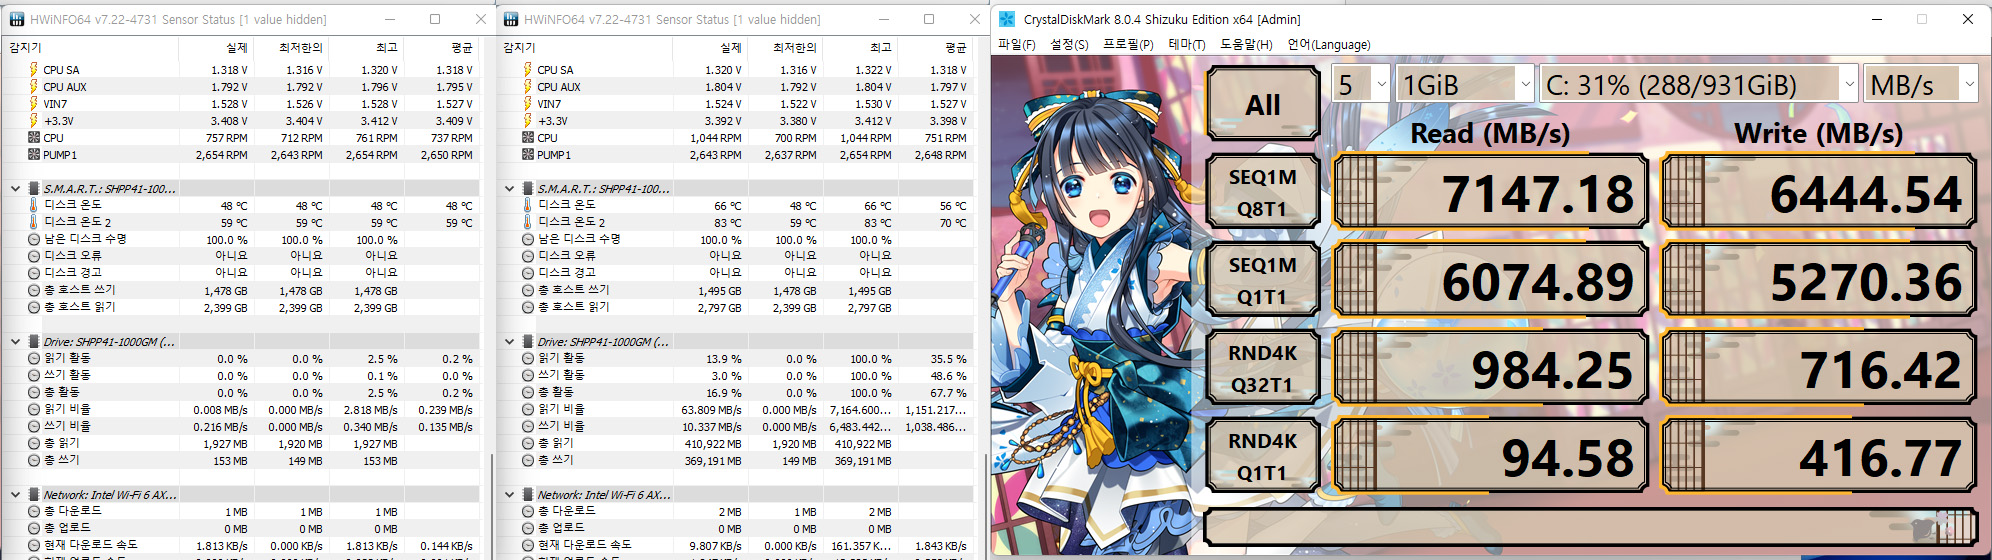
Task: Click 총 쓰기 icon in right HWiNFO window
Action: (x=527, y=460)
